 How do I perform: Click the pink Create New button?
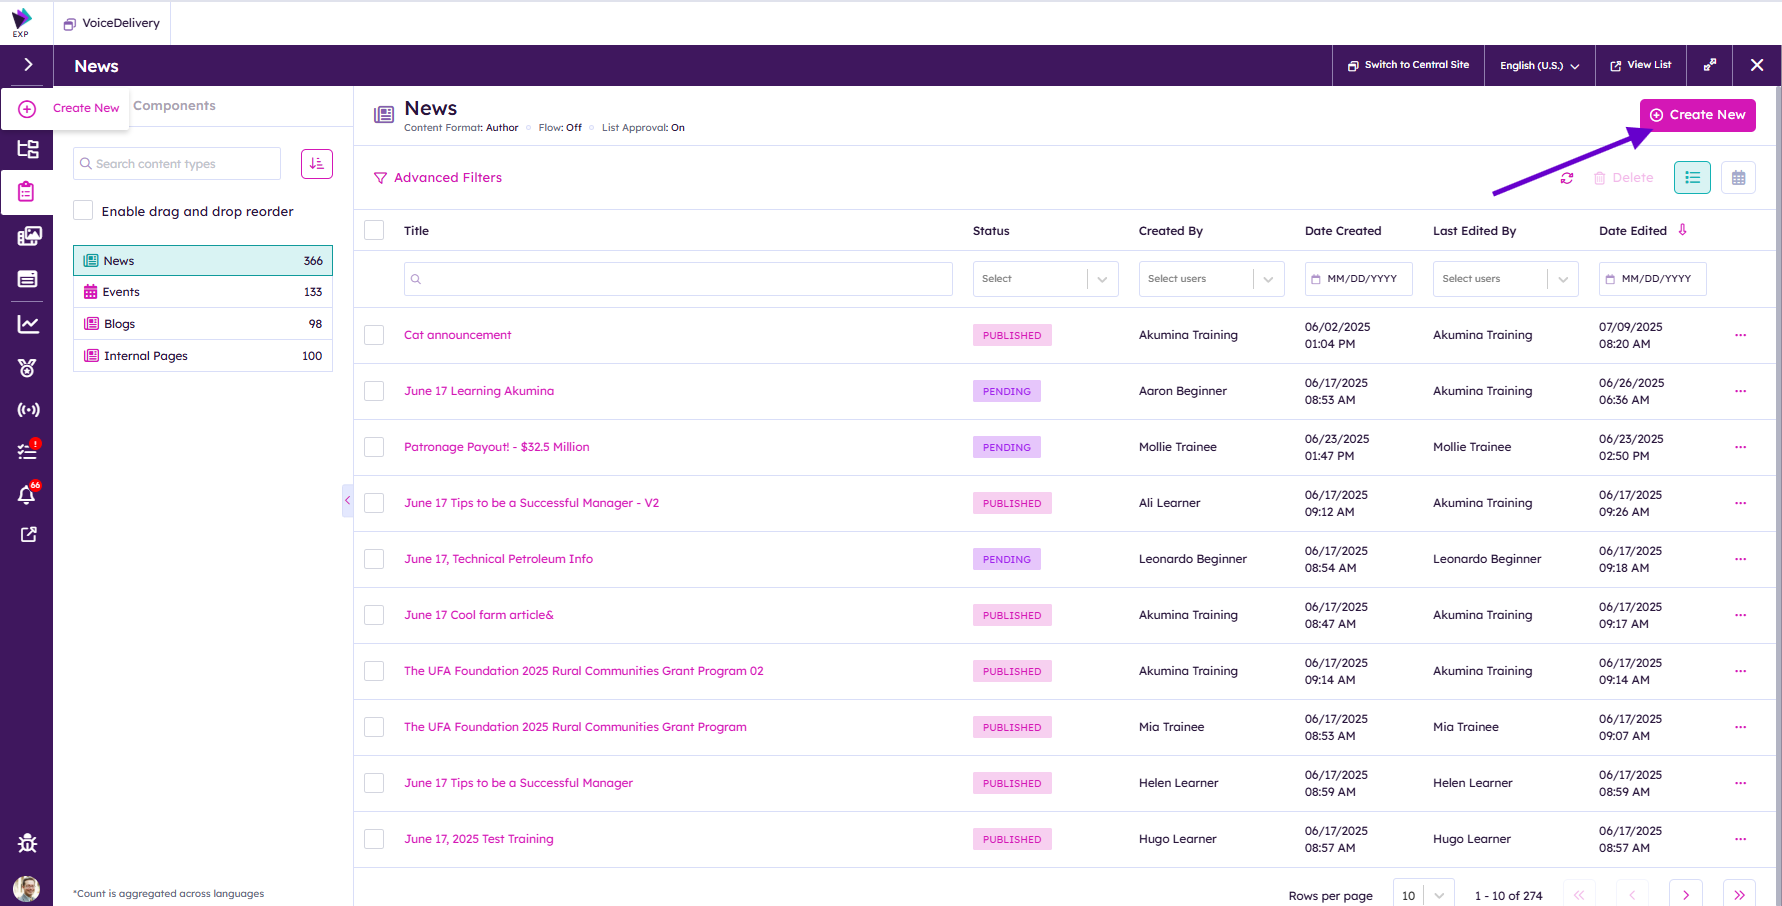(x=1697, y=115)
